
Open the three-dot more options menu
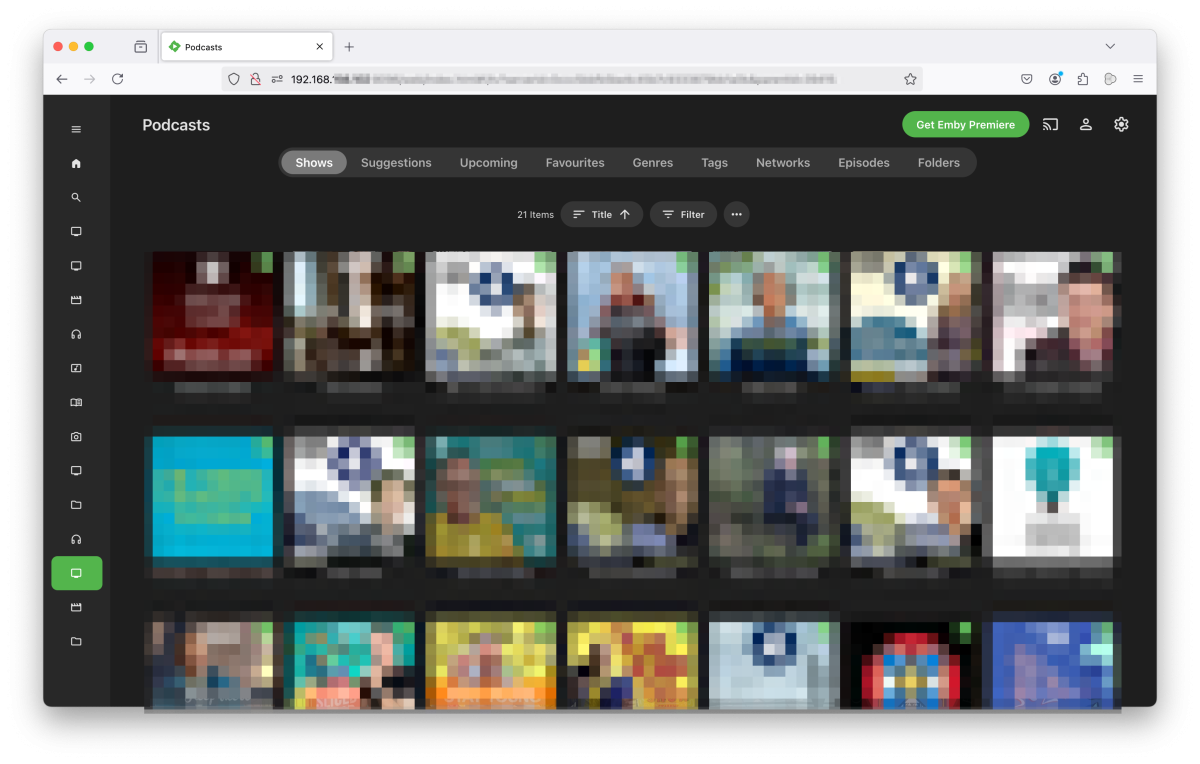tap(736, 214)
